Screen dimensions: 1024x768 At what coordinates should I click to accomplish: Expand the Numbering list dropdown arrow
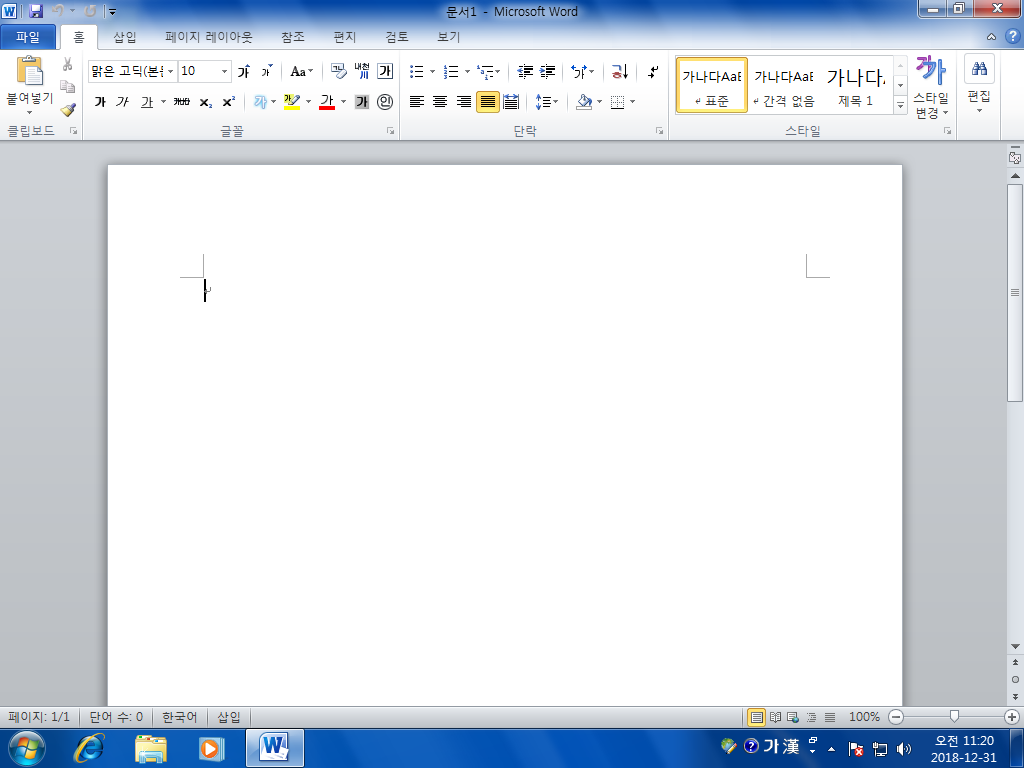click(x=467, y=71)
